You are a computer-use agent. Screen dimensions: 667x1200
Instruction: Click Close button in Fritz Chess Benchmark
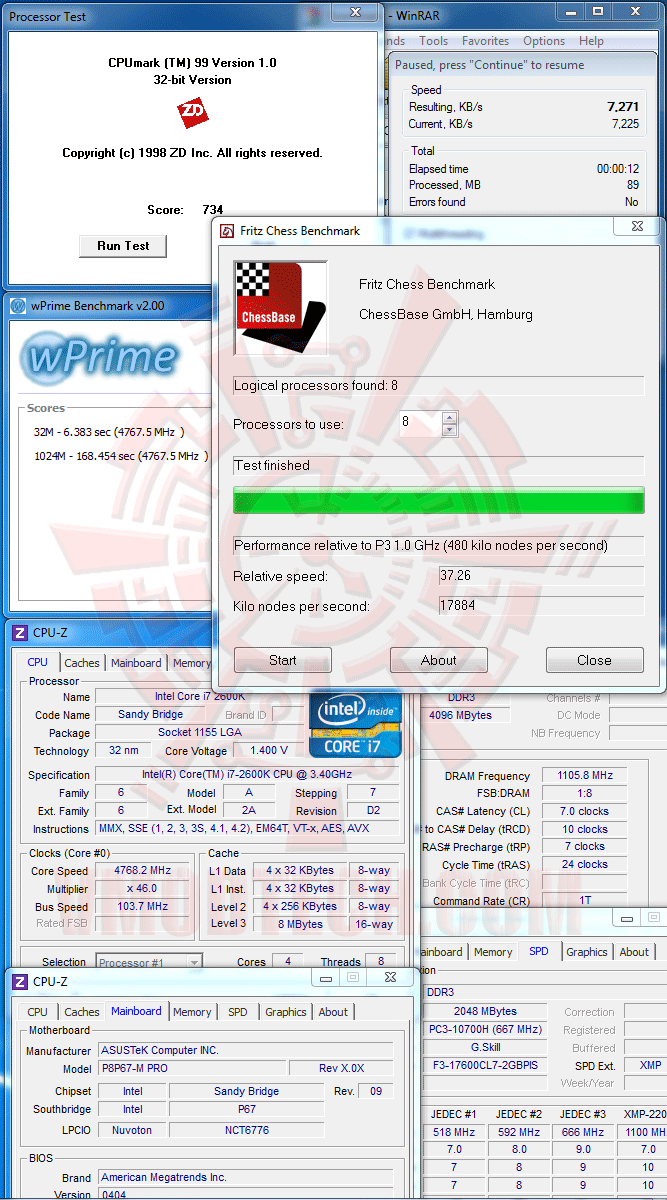pyautogui.click(x=594, y=660)
